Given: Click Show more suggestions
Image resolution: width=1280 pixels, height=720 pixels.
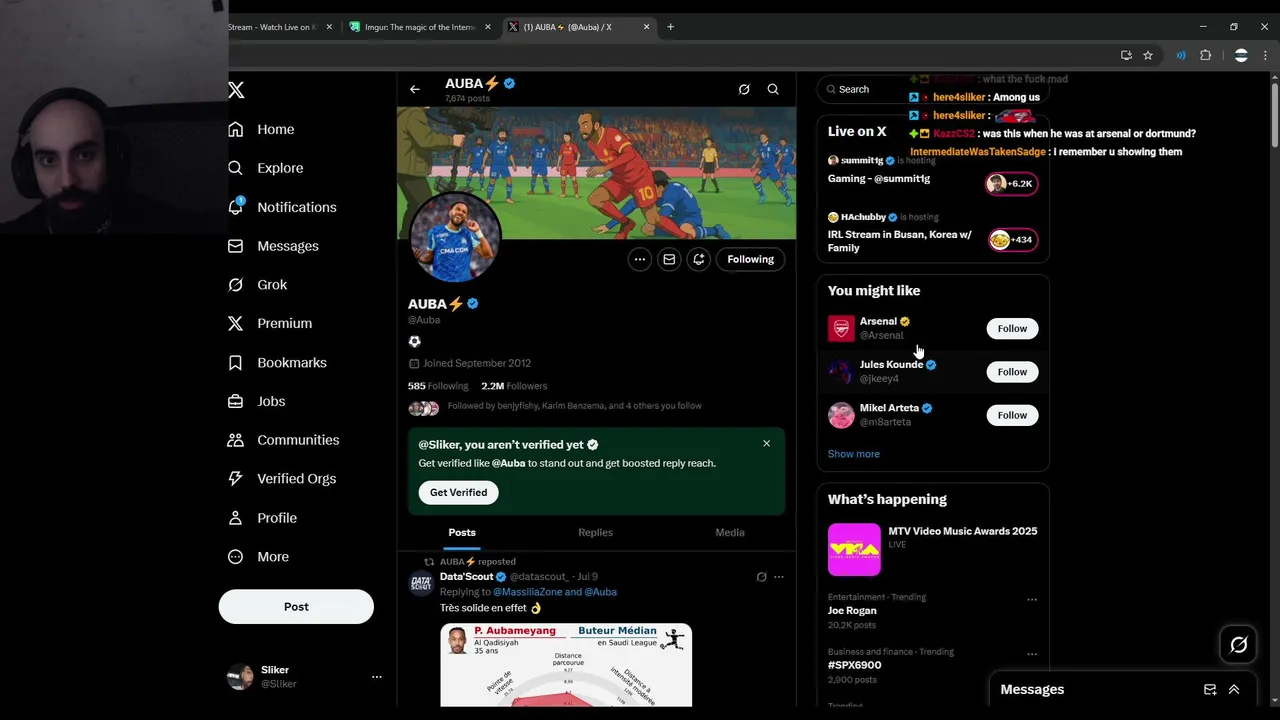Looking at the screenshot, I should pyautogui.click(x=854, y=454).
